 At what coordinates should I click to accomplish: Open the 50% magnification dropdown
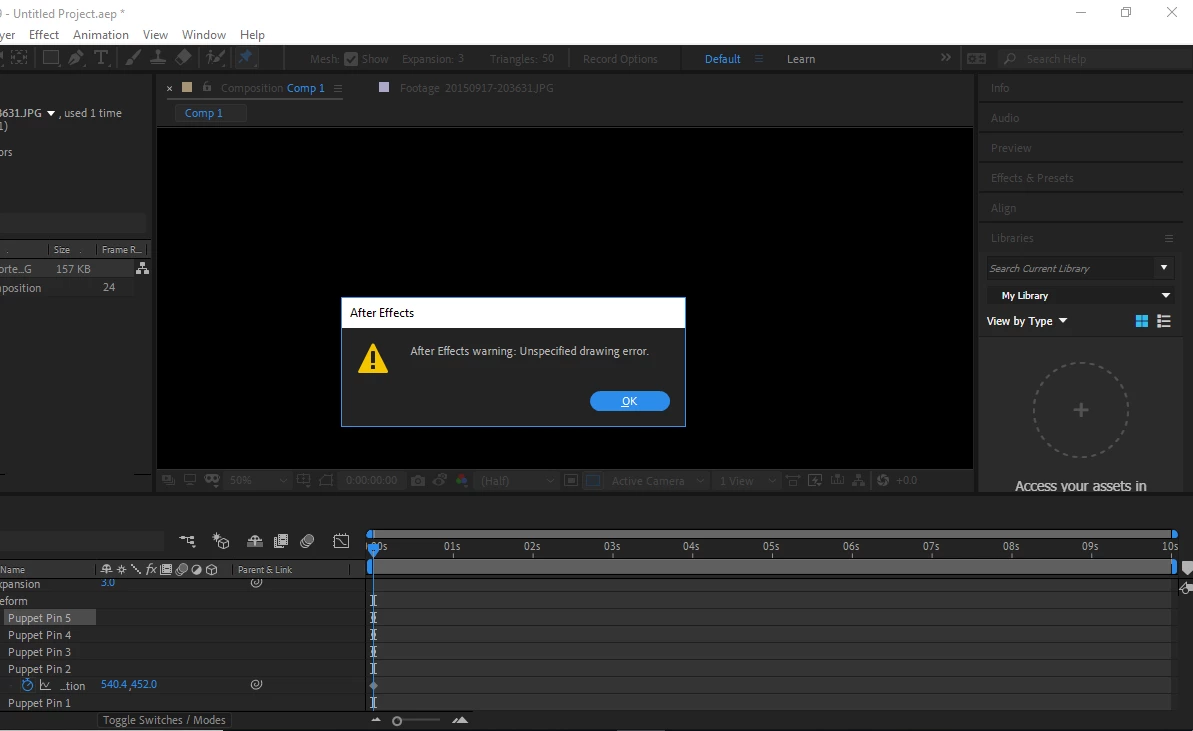coord(259,481)
